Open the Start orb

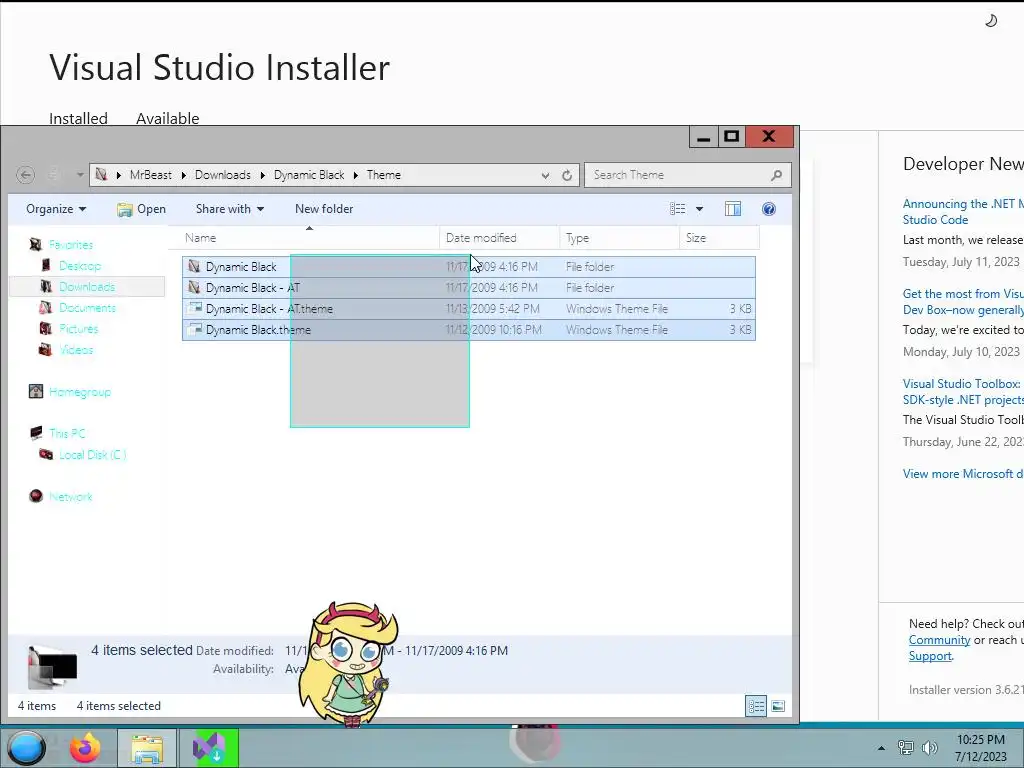(26, 748)
